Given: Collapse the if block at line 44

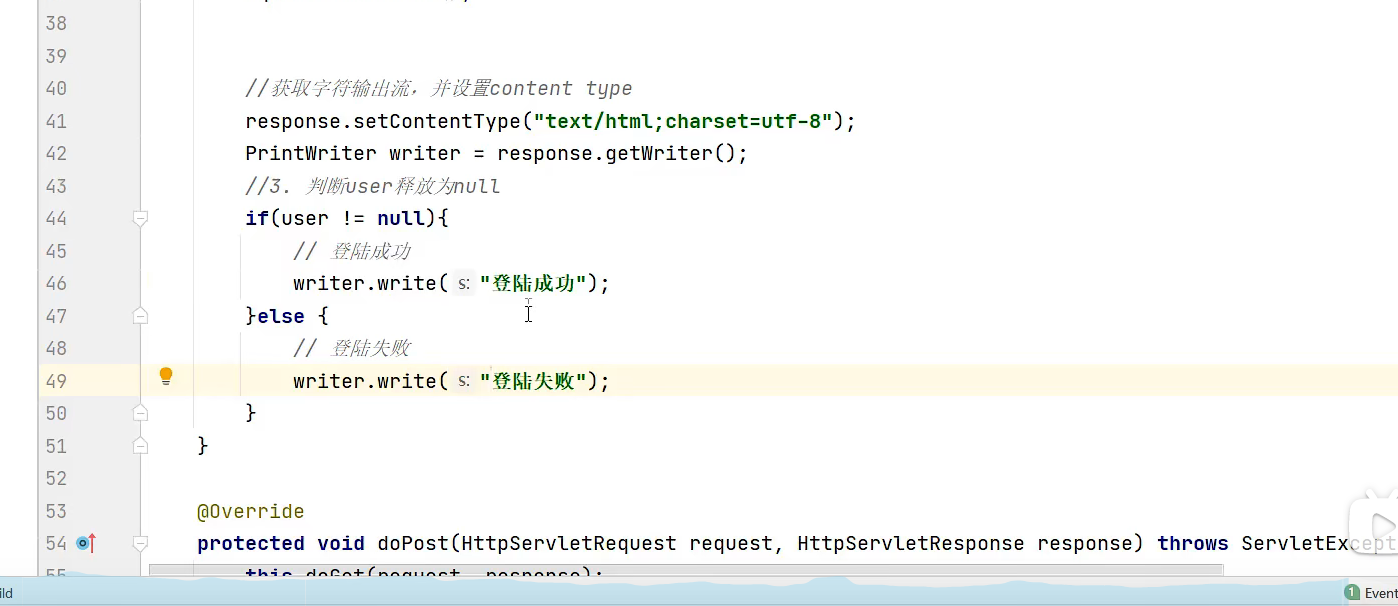Looking at the screenshot, I should click(x=140, y=218).
